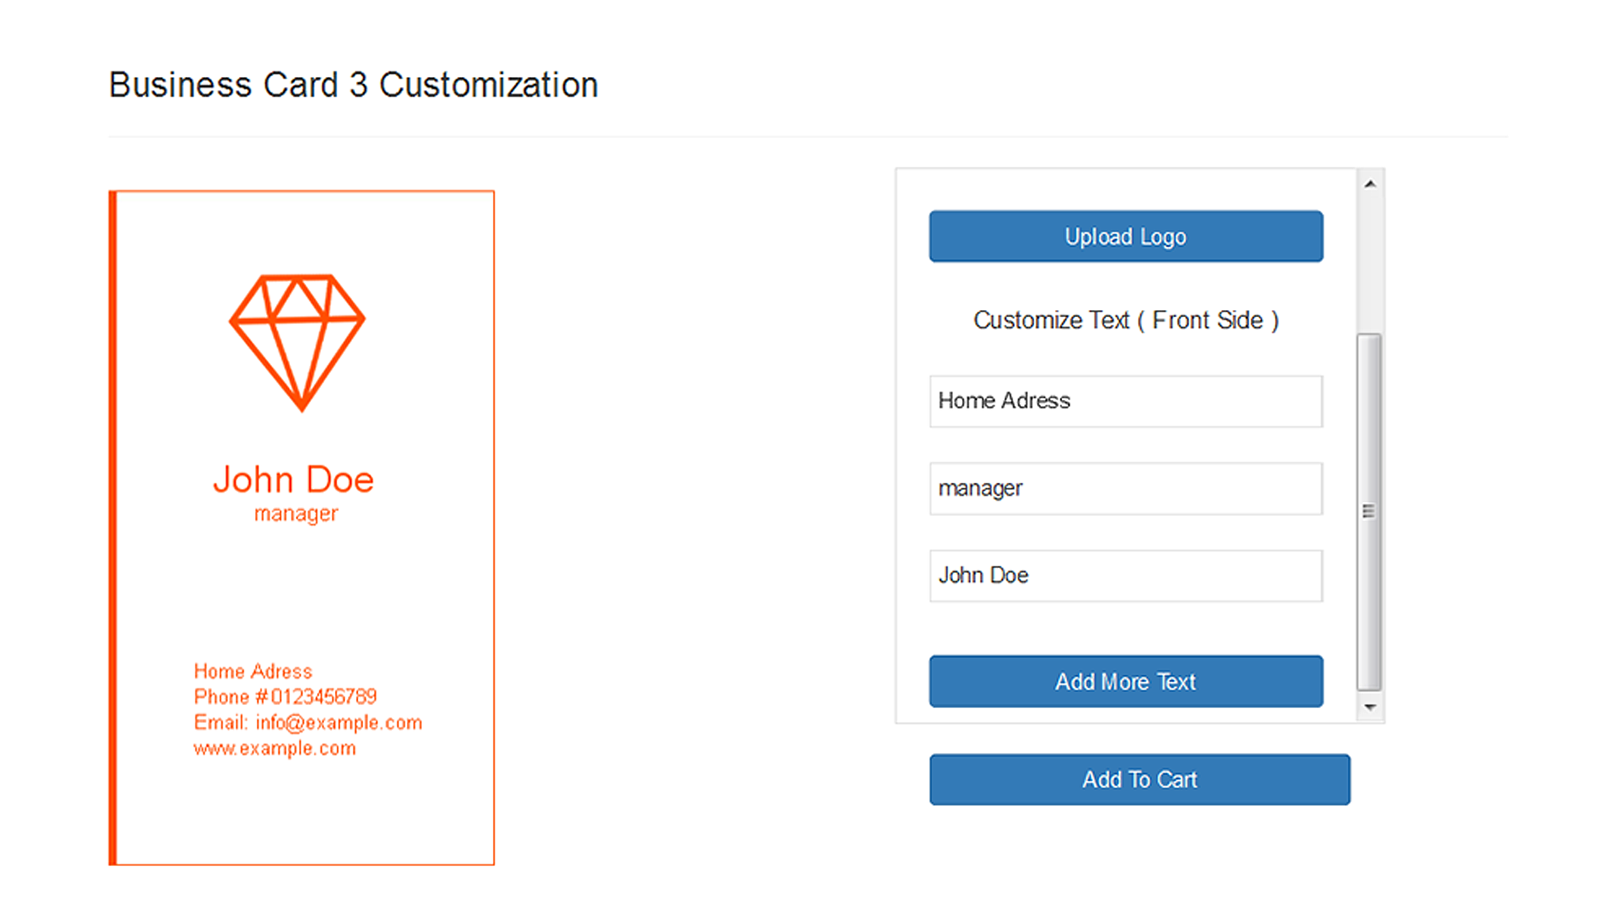This screenshot has width=1600, height=900.
Task: Click the Add More Text button
Action: pos(1125,681)
